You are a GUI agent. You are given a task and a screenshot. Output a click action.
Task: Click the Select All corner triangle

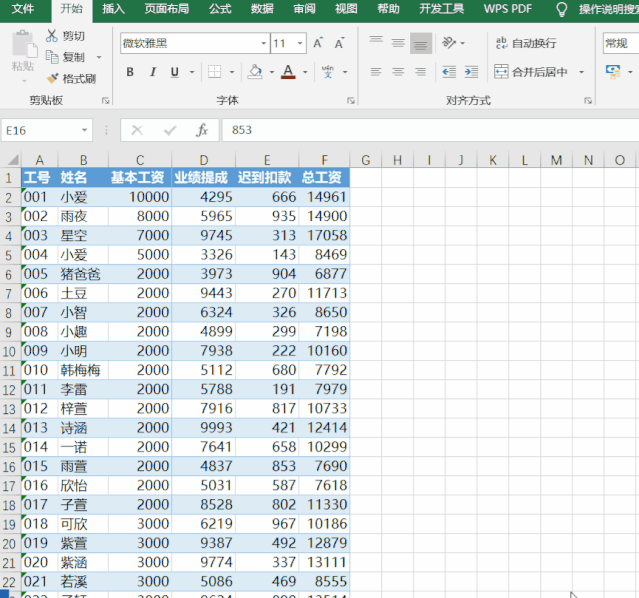pos(12,159)
